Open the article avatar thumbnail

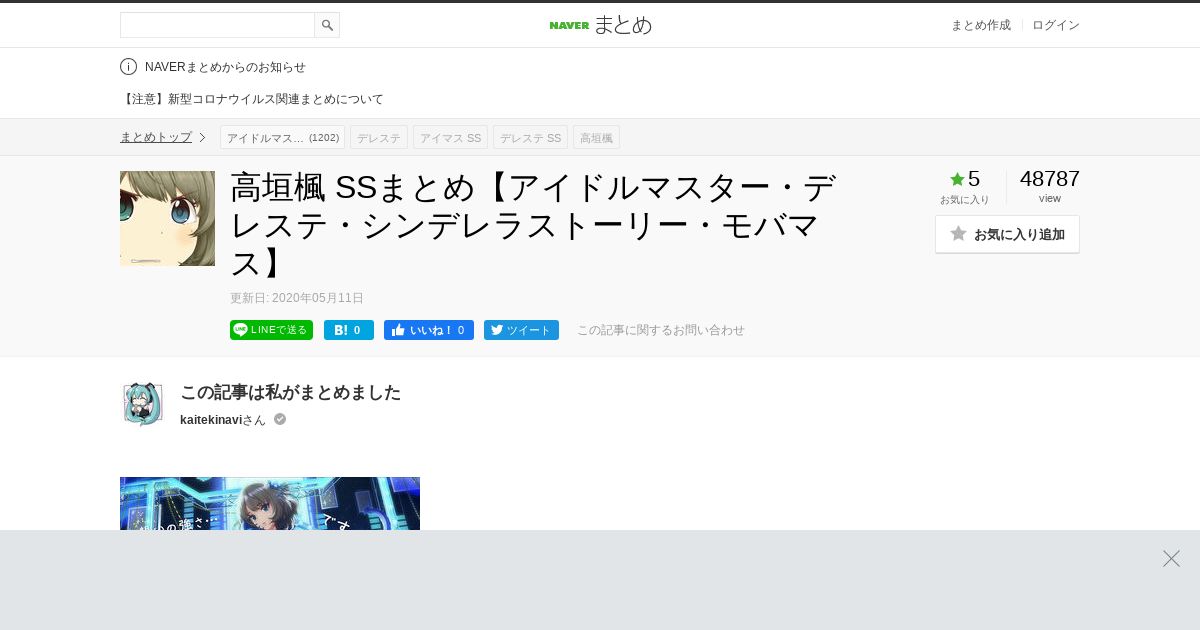point(167,218)
